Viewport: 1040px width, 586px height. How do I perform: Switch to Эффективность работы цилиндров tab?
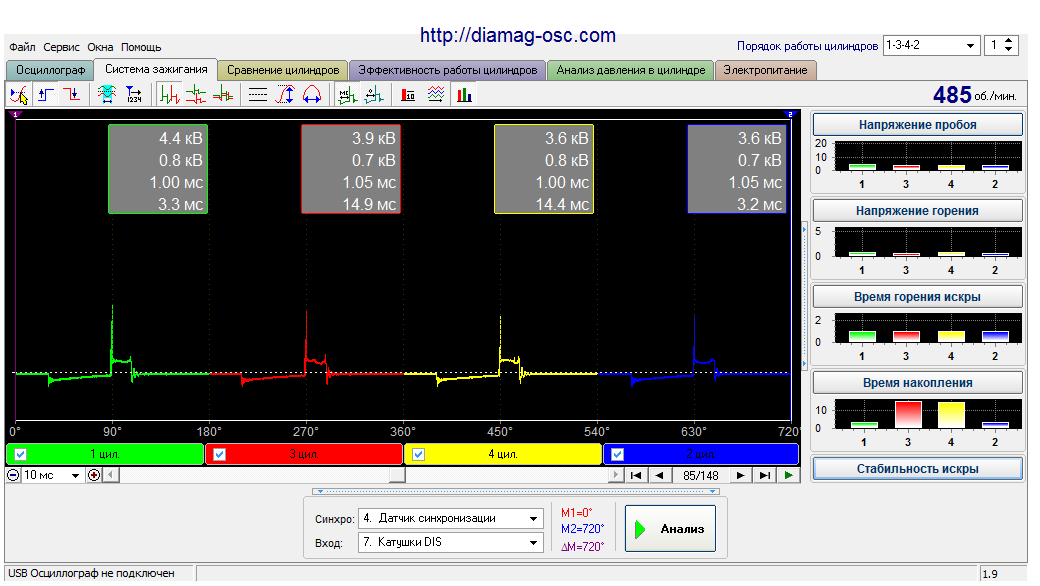tap(448, 70)
